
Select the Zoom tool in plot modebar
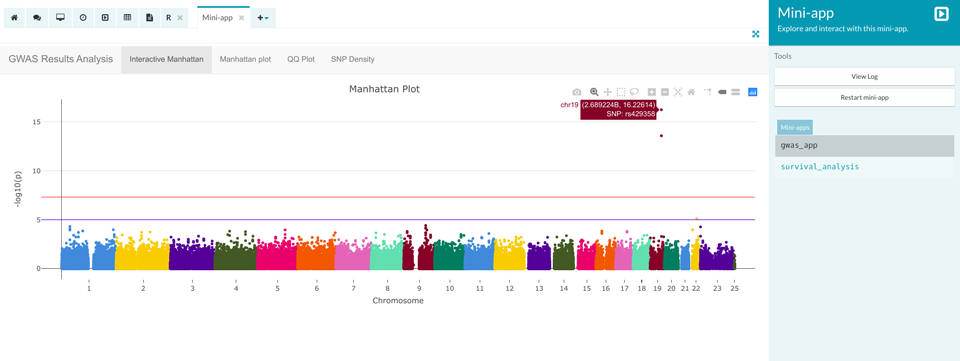click(594, 92)
